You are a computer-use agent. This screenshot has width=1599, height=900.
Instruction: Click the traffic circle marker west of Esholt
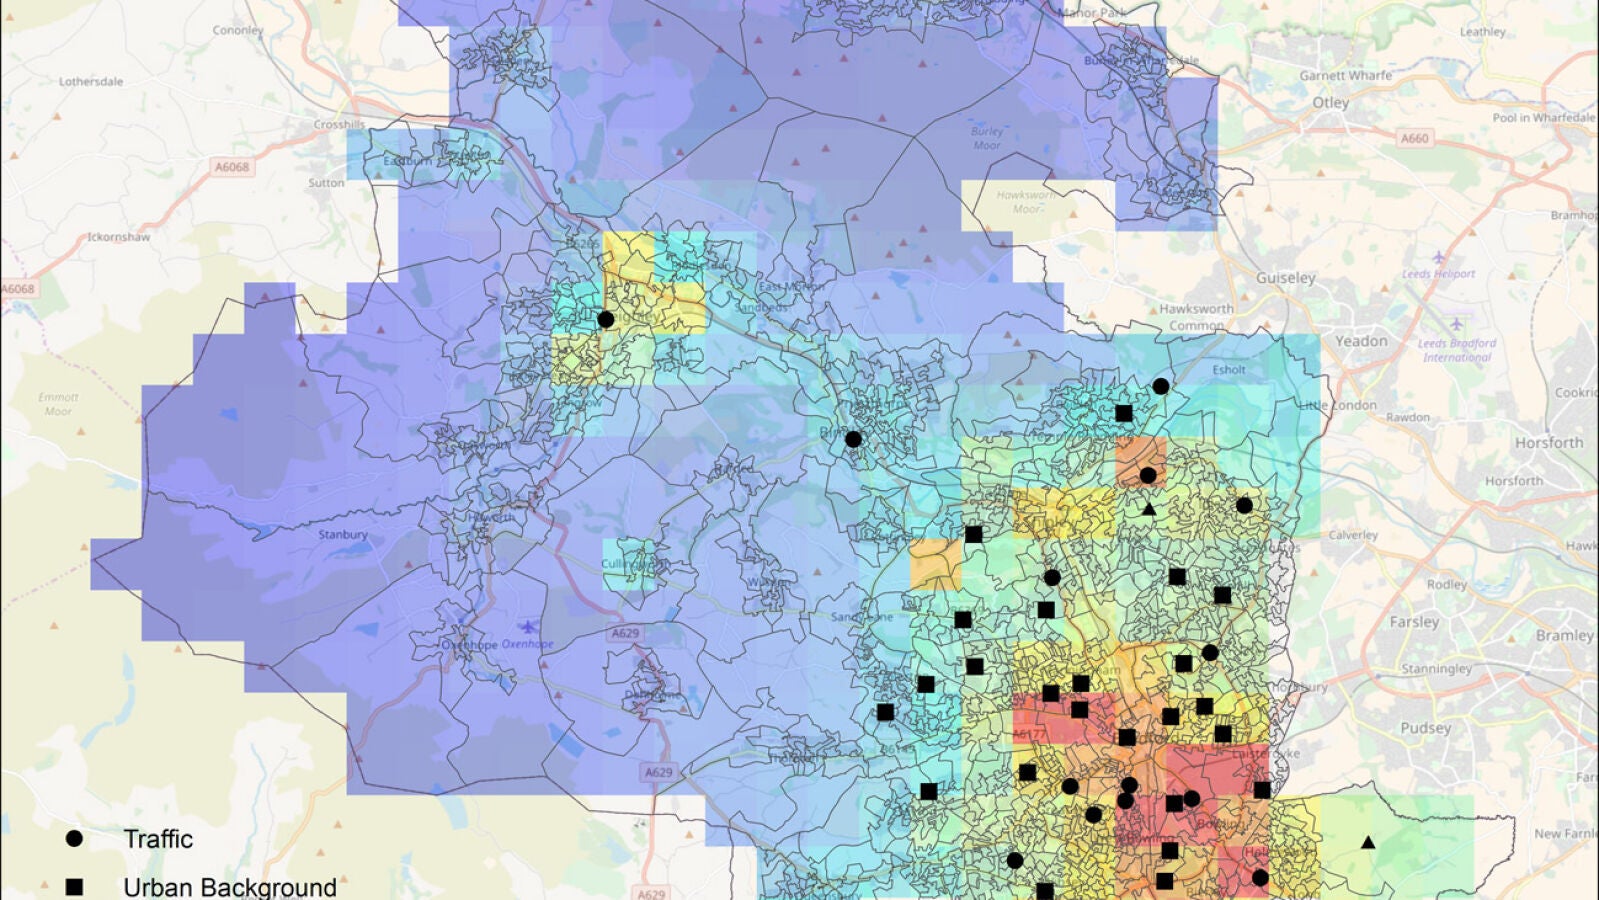click(x=1160, y=386)
